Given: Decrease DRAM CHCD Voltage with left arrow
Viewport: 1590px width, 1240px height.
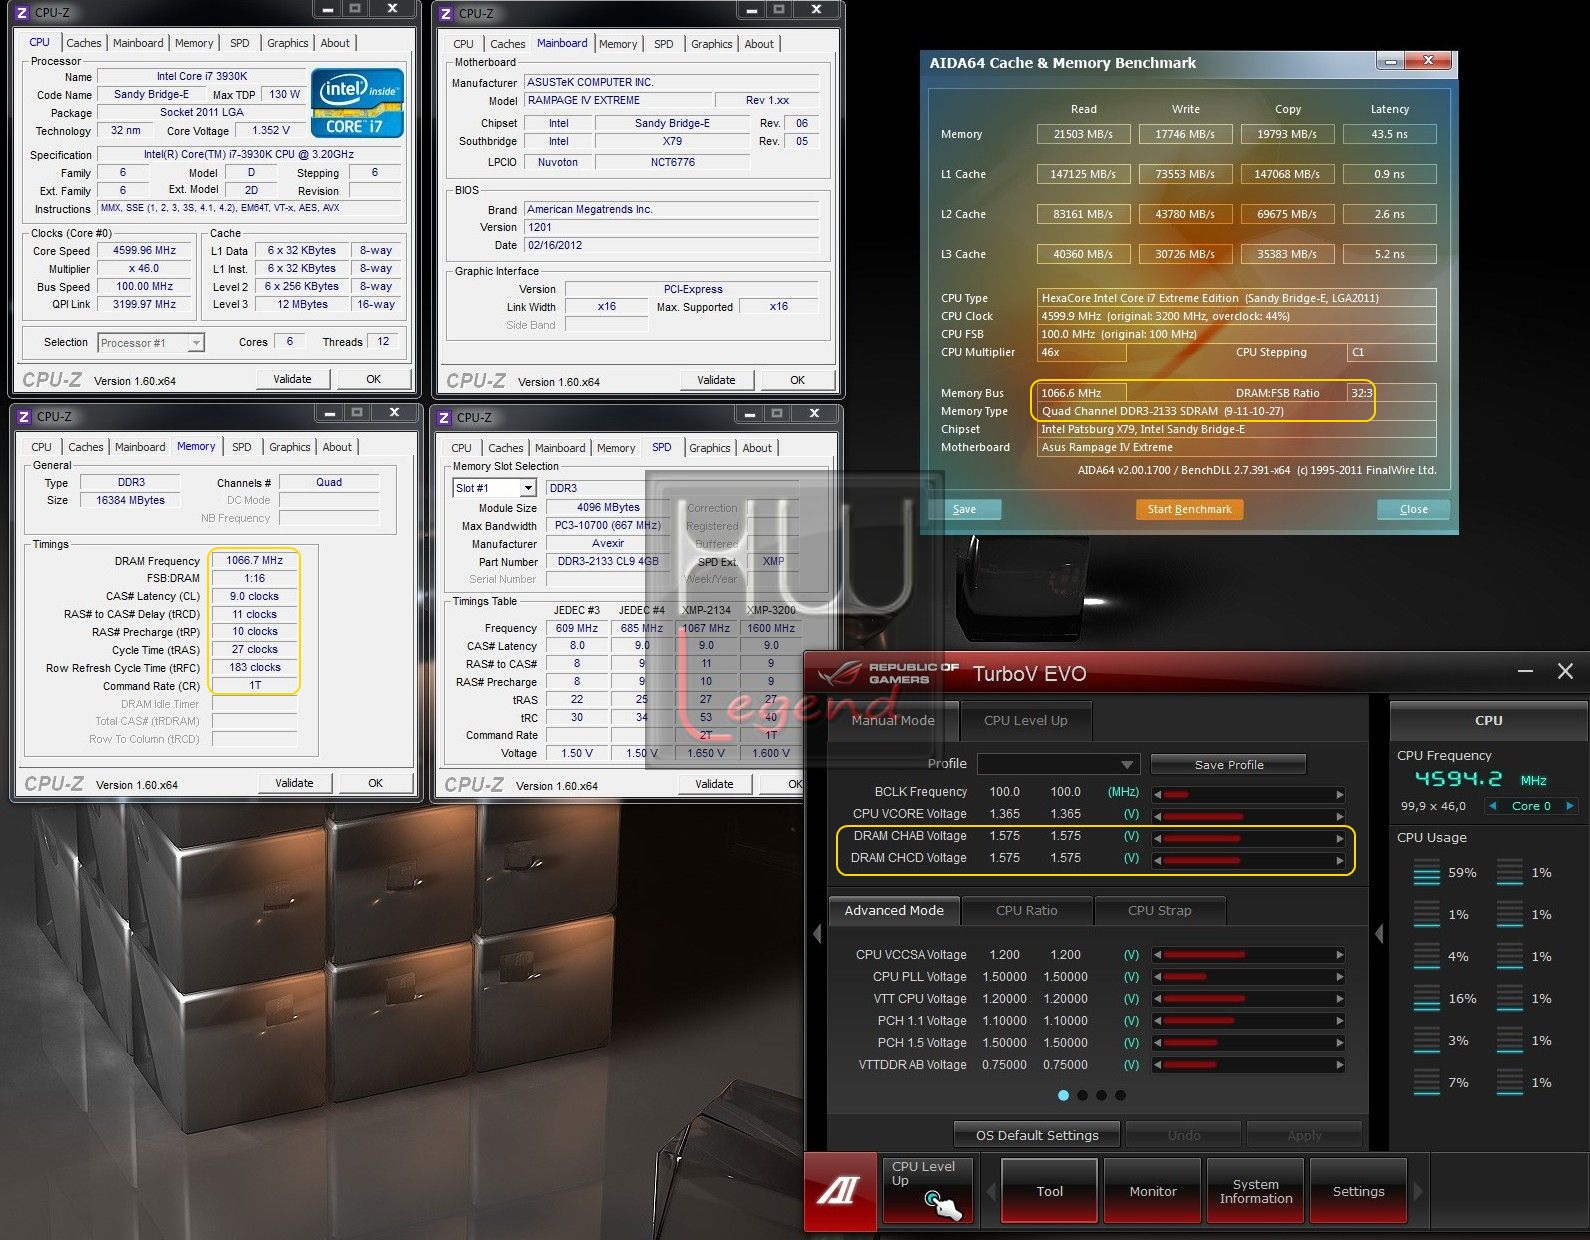Looking at the screenshot, I should click(x=1158, y=861).
